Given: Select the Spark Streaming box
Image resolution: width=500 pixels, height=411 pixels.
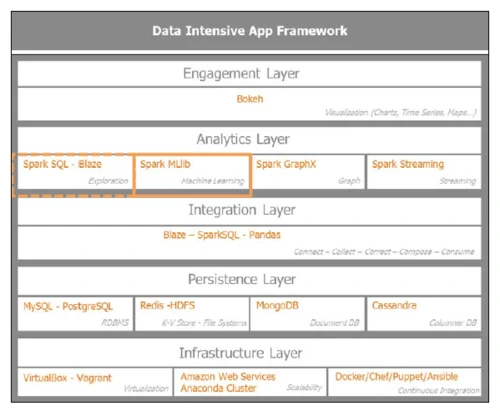Looking at the screenshot, I should [424, 172].
